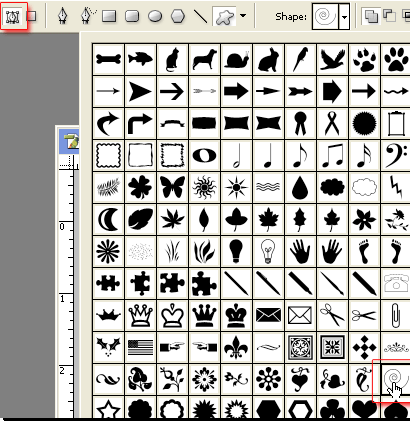Pick the spiral shape
This screenshot has height=426, width=410.
pyautogui.click(x=396, y=379)
